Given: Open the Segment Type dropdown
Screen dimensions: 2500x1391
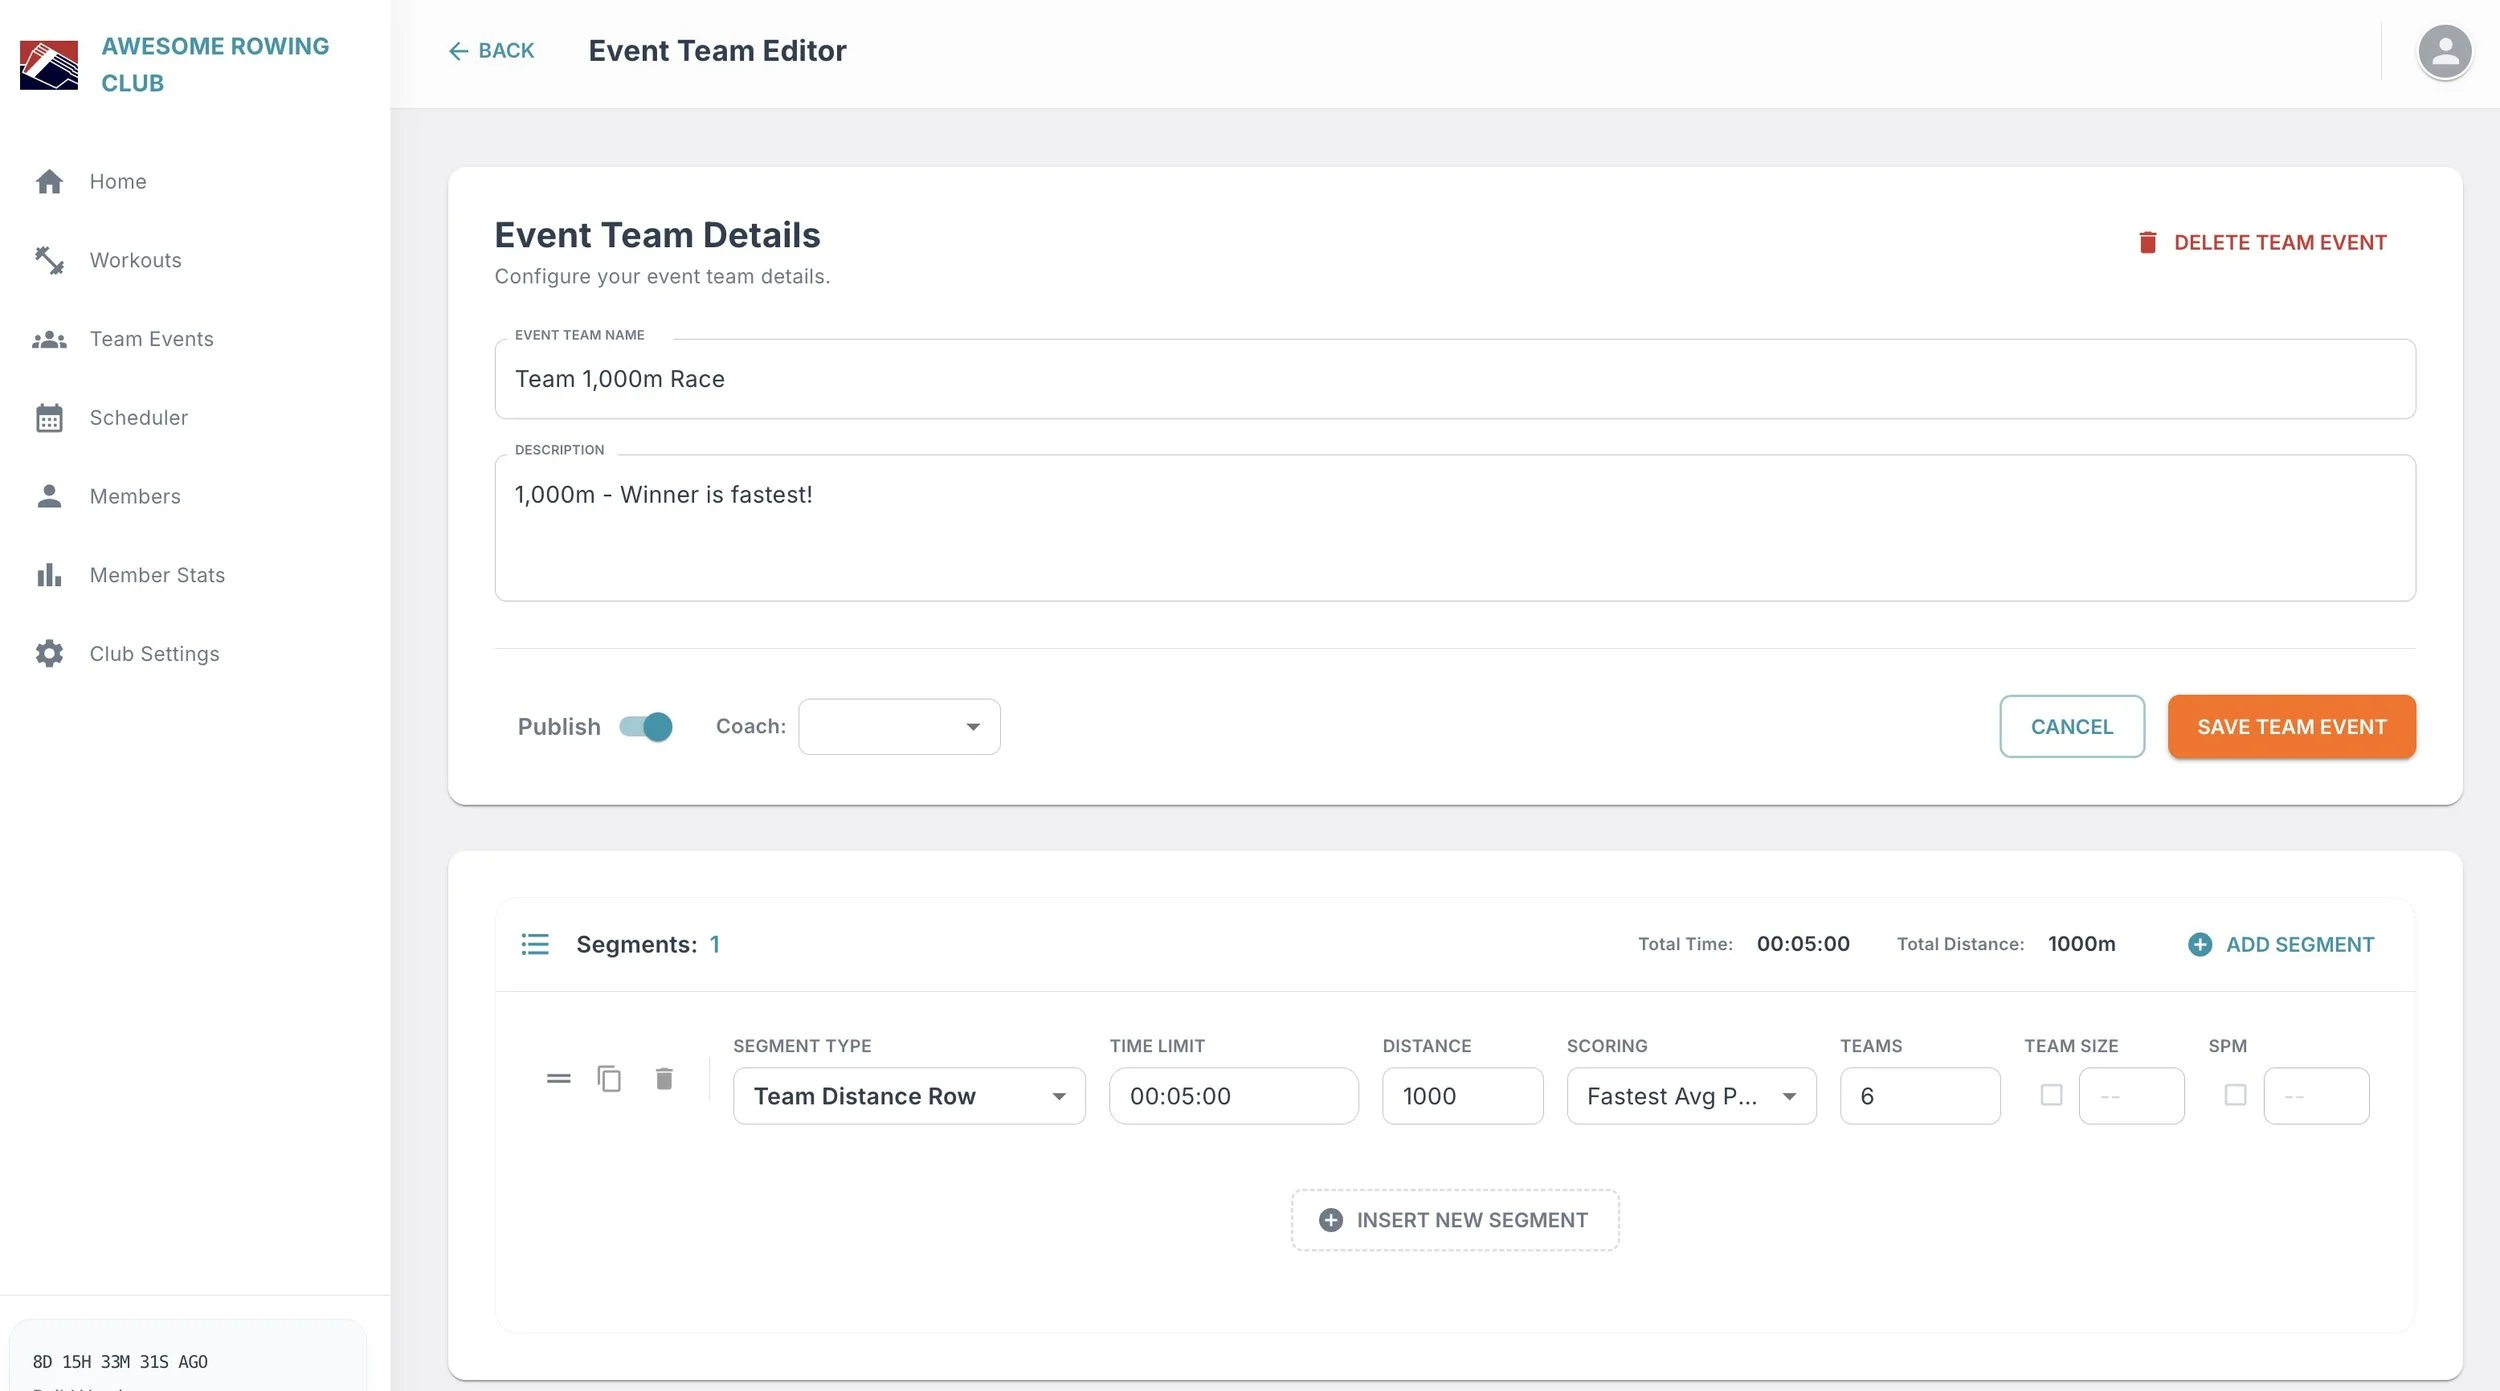Looking at the screenshot, I should pos(908,1096).
